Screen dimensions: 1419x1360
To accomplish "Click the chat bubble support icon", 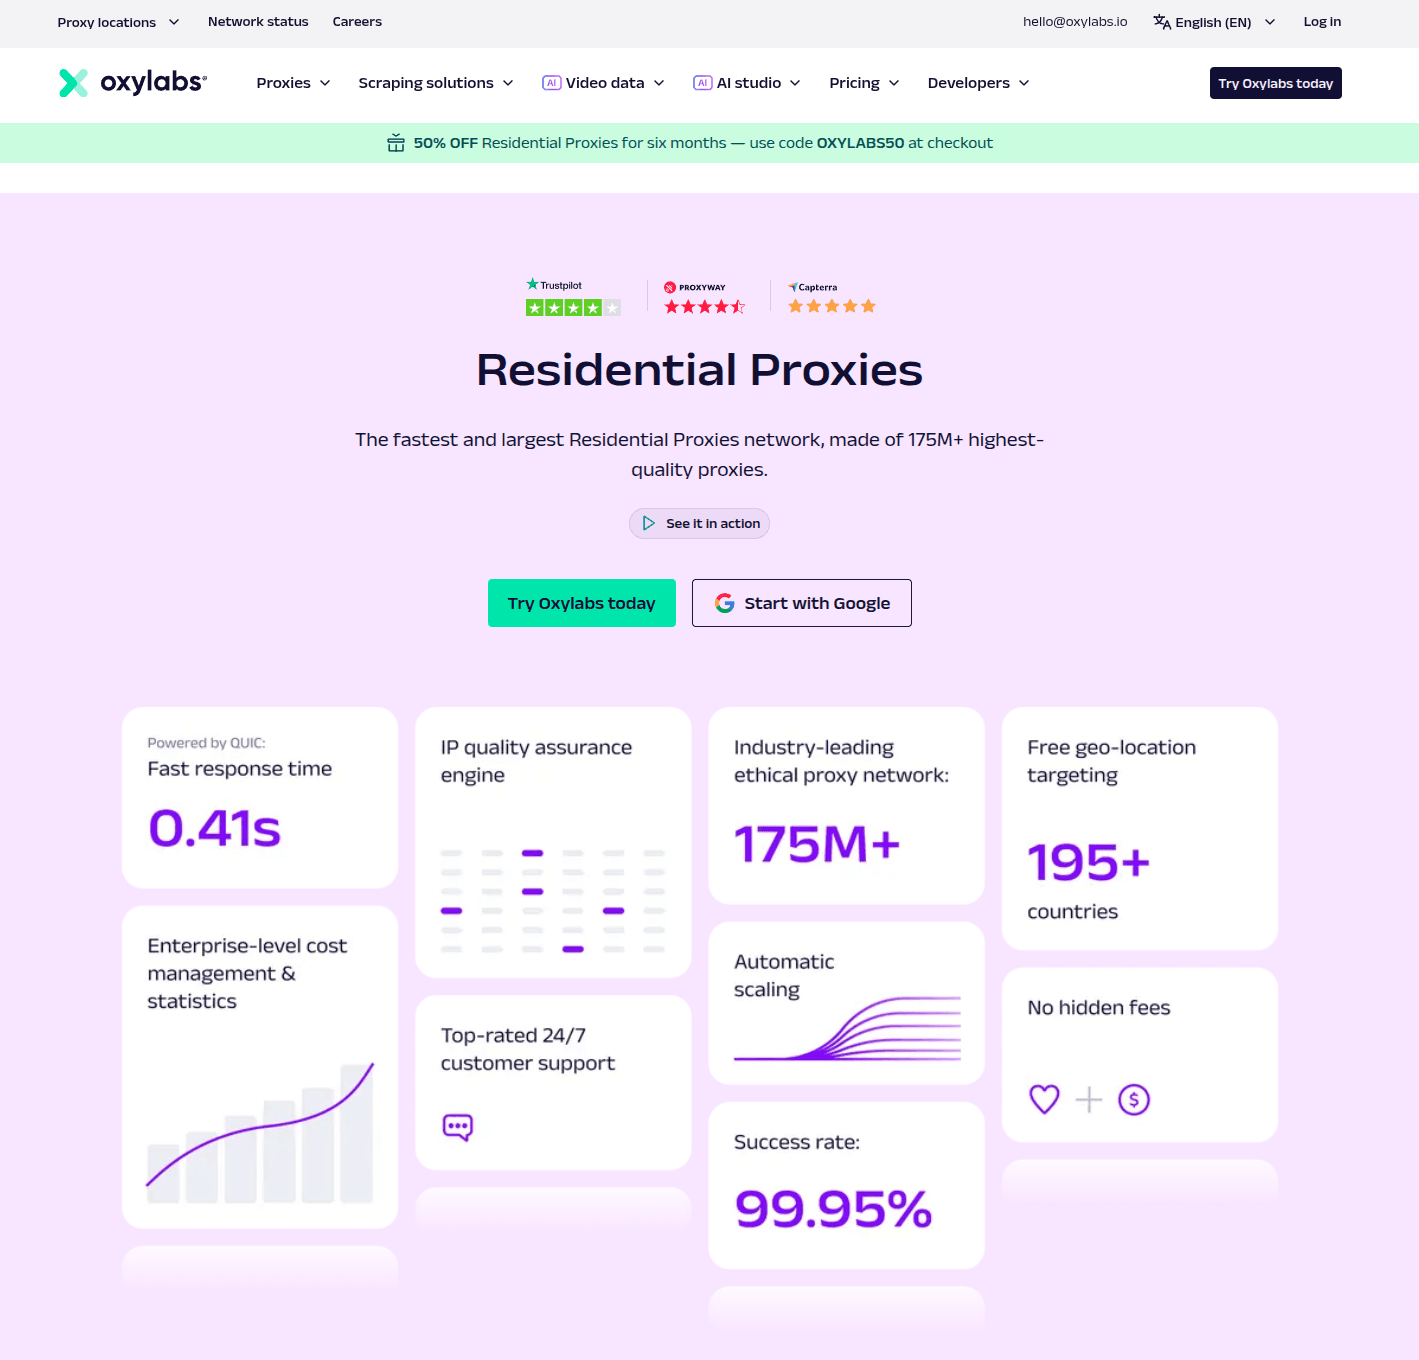I will click(458, 1127).
